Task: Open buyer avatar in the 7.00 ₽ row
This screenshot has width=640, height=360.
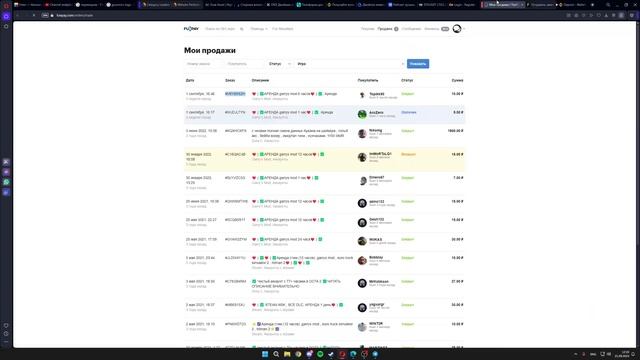Action: (362, 181)
